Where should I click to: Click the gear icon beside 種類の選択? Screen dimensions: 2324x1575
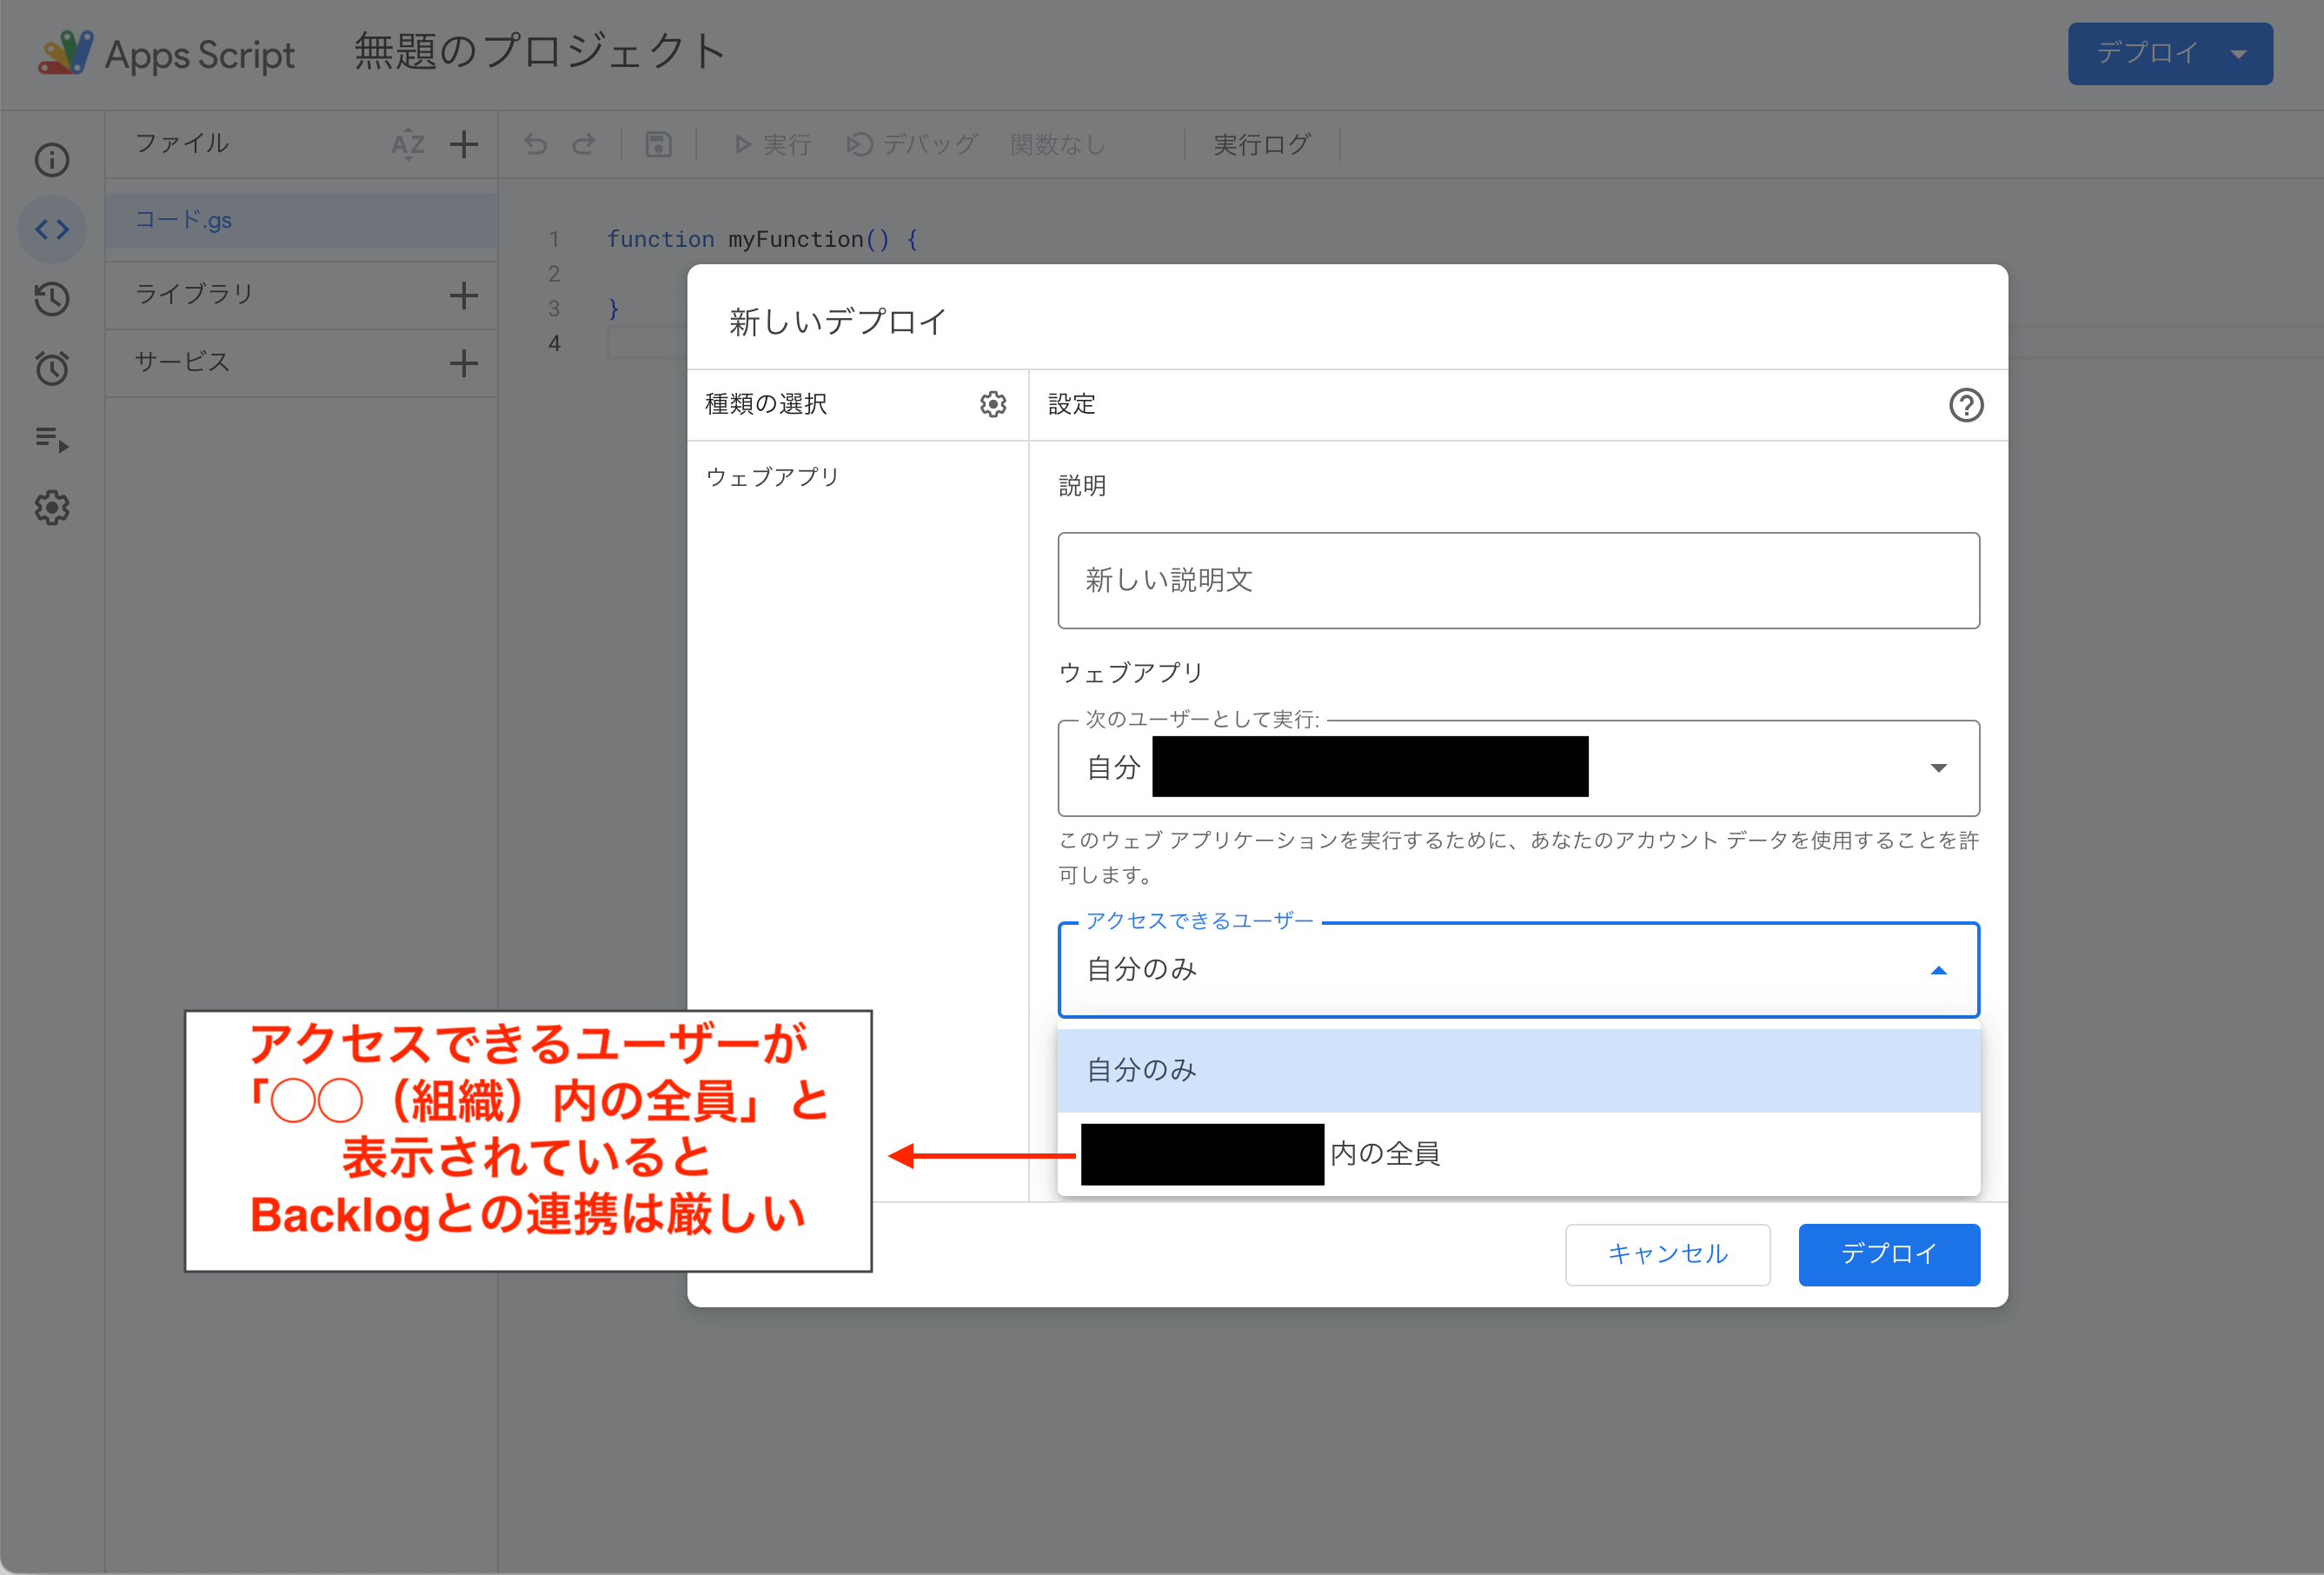[993, 404]
